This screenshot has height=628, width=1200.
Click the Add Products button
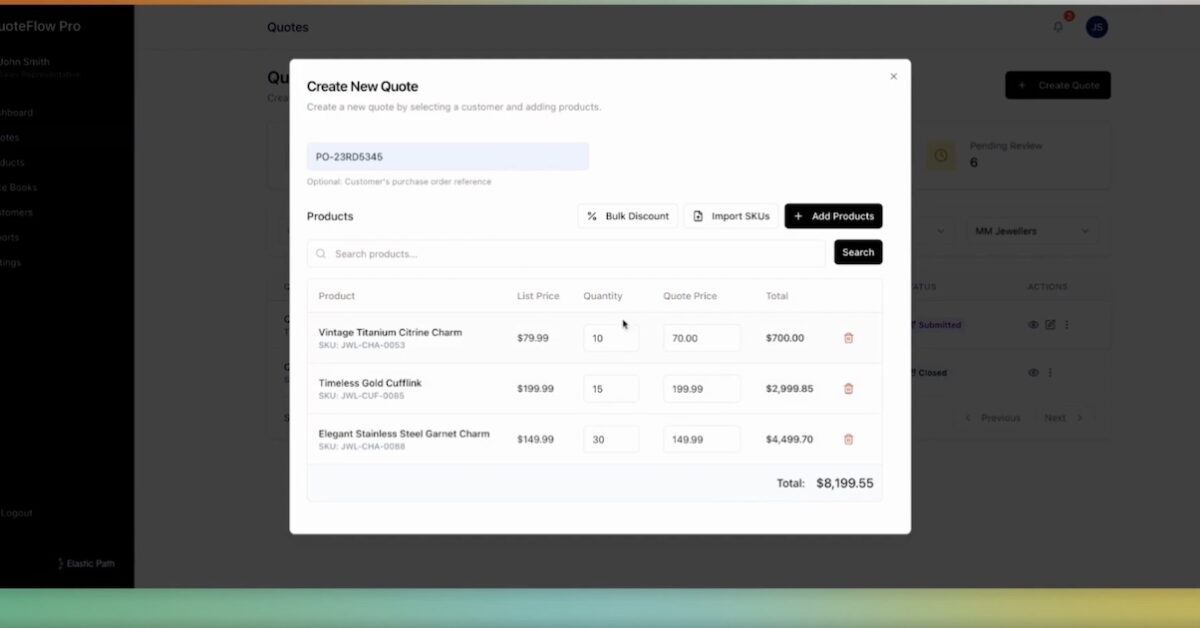point(833,216)
